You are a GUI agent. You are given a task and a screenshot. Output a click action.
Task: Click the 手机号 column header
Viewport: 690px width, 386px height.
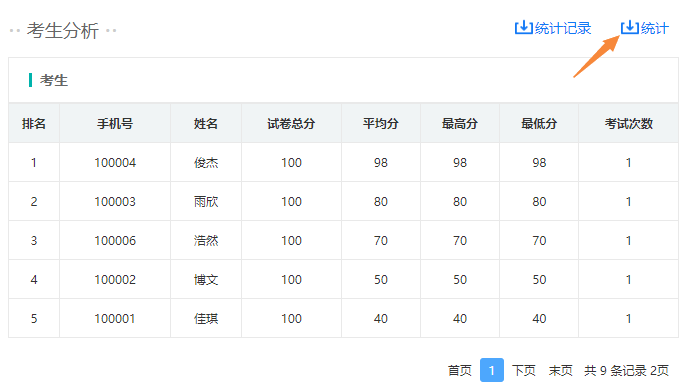pyautogui.click(x=115, y=124)
